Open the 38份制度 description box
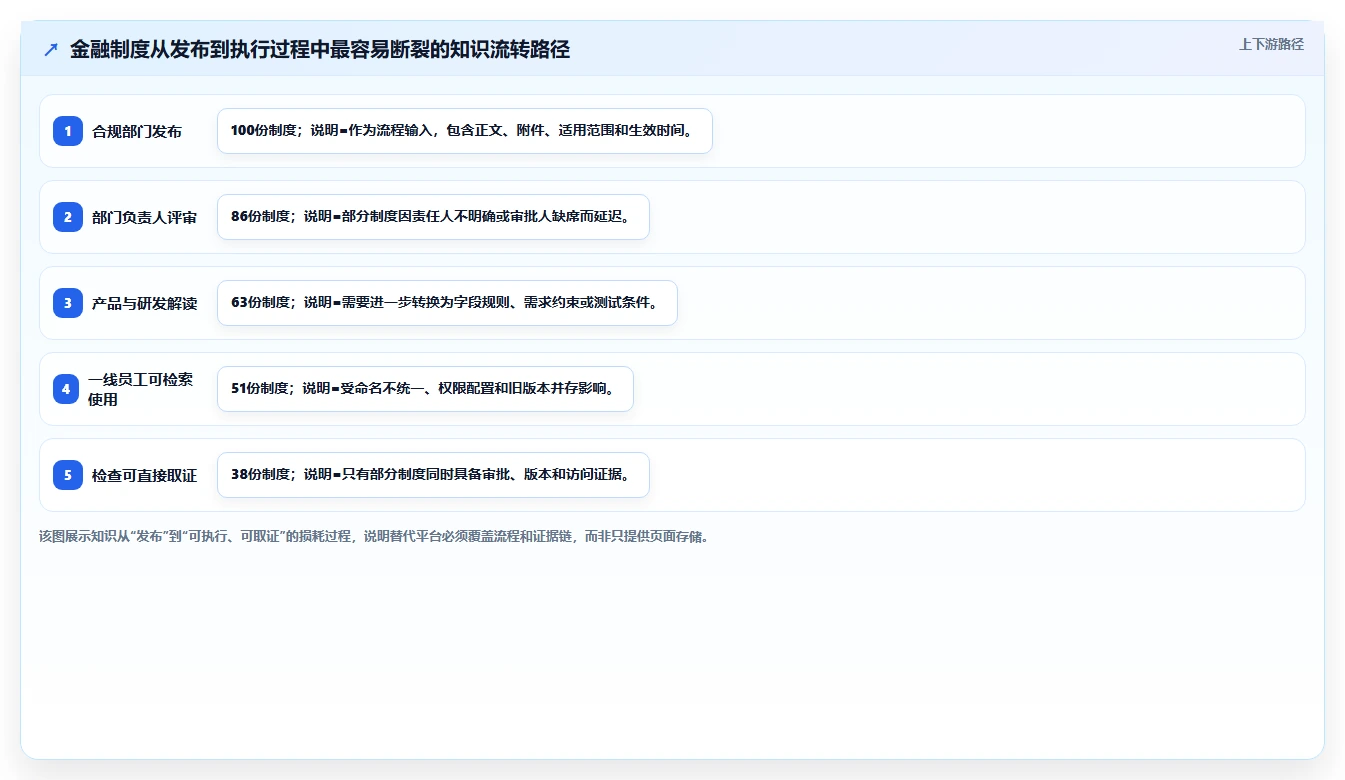 [x=433, y=475]
